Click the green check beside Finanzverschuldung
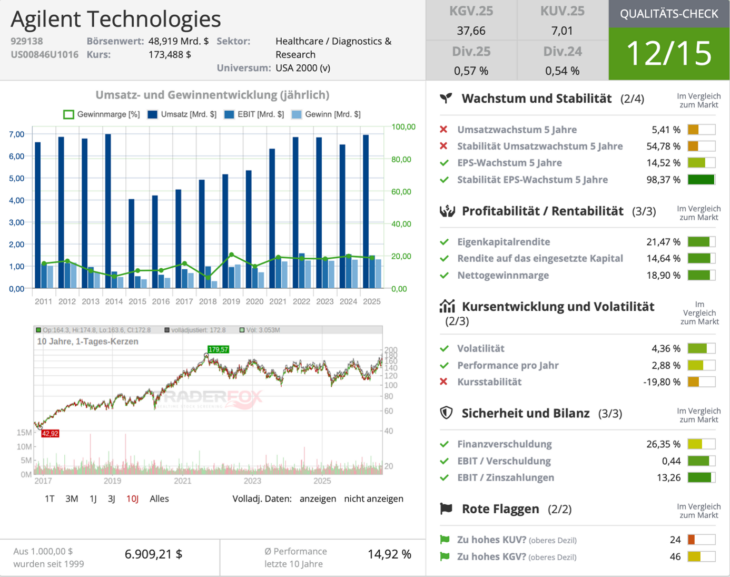 point(444,444)
